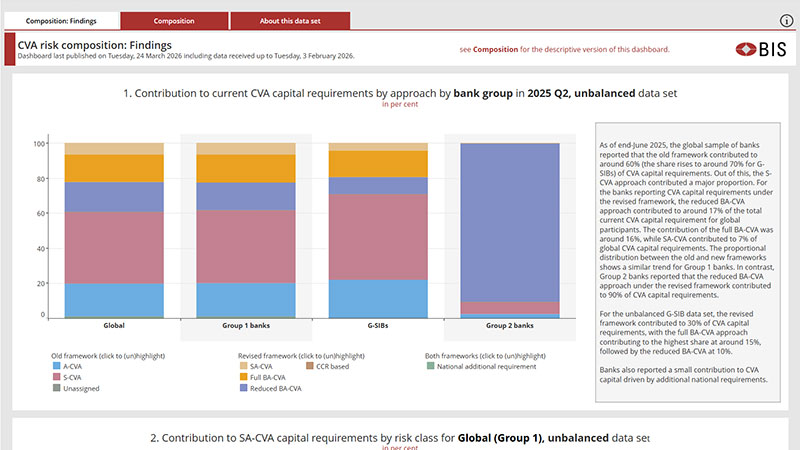This screenshot has width=800, height=450.
Task: Click Group 2 banks' Reduced BA-CVA segment
Action: pos(510,222)
